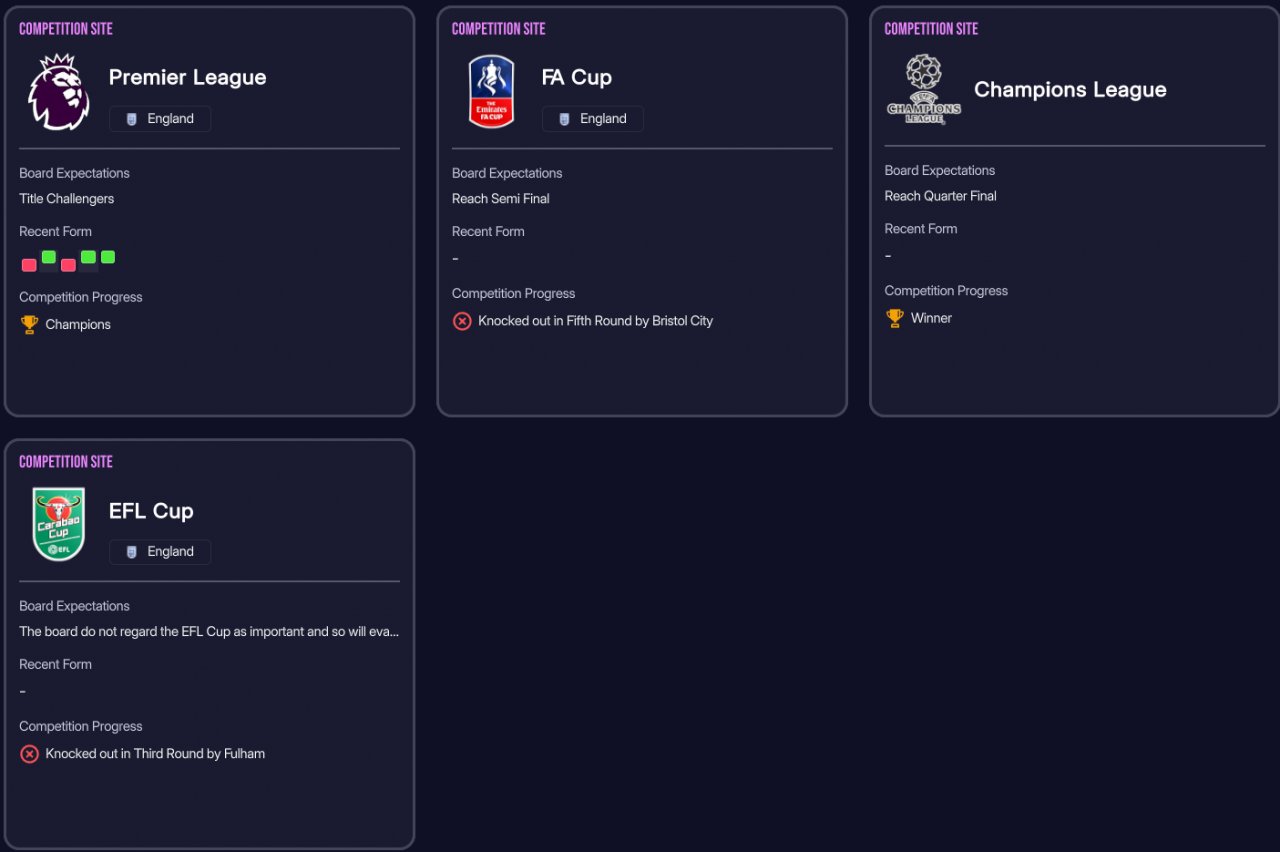
Task: Click the first red form square
Action: 29,265
